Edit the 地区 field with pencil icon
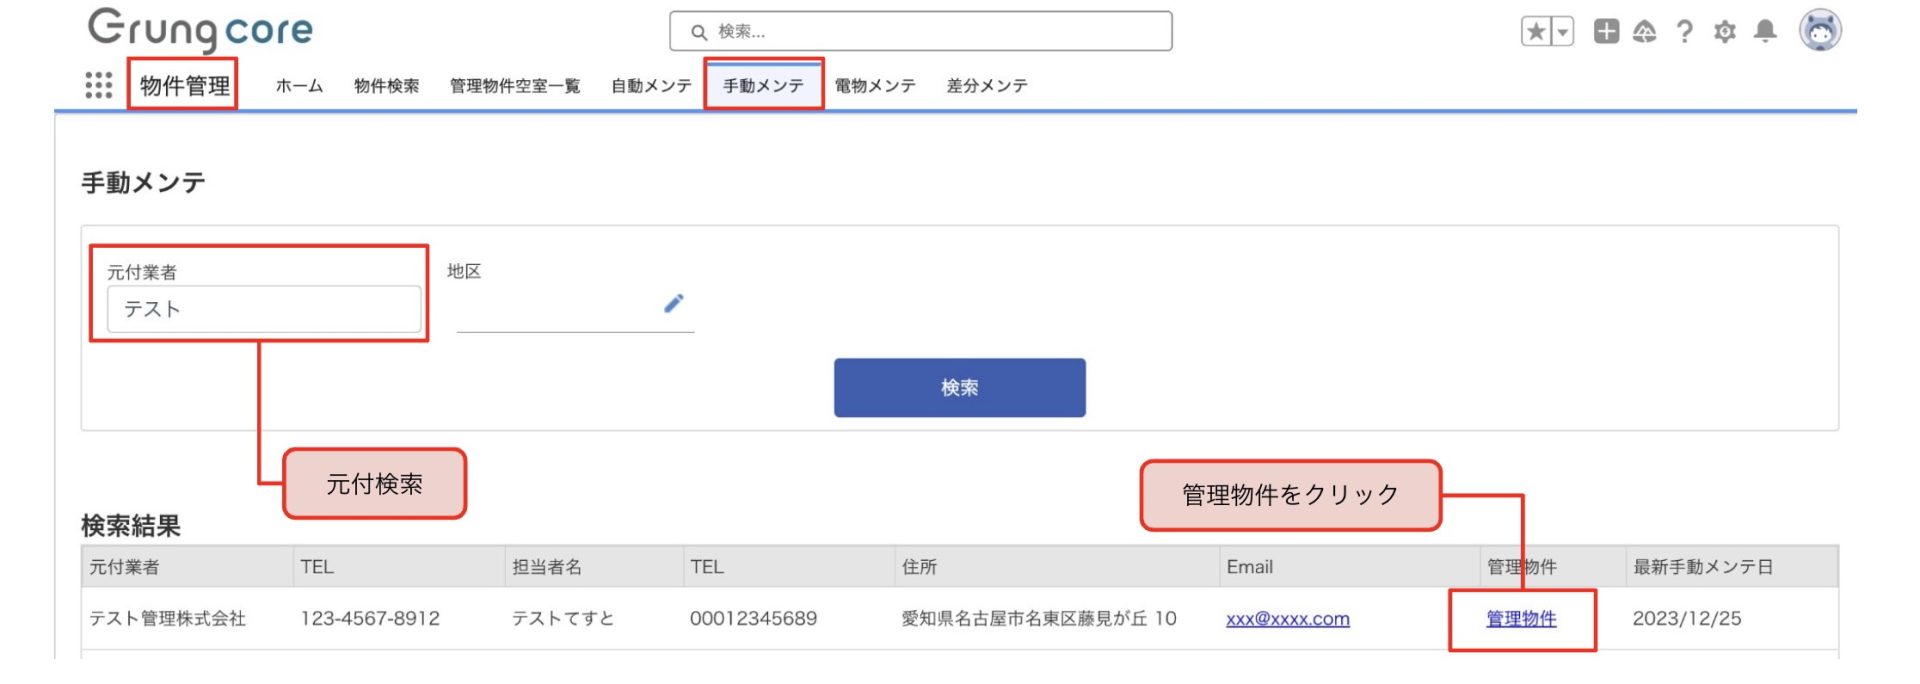The height and width of the screenshot is (684, 1920). 674,303
